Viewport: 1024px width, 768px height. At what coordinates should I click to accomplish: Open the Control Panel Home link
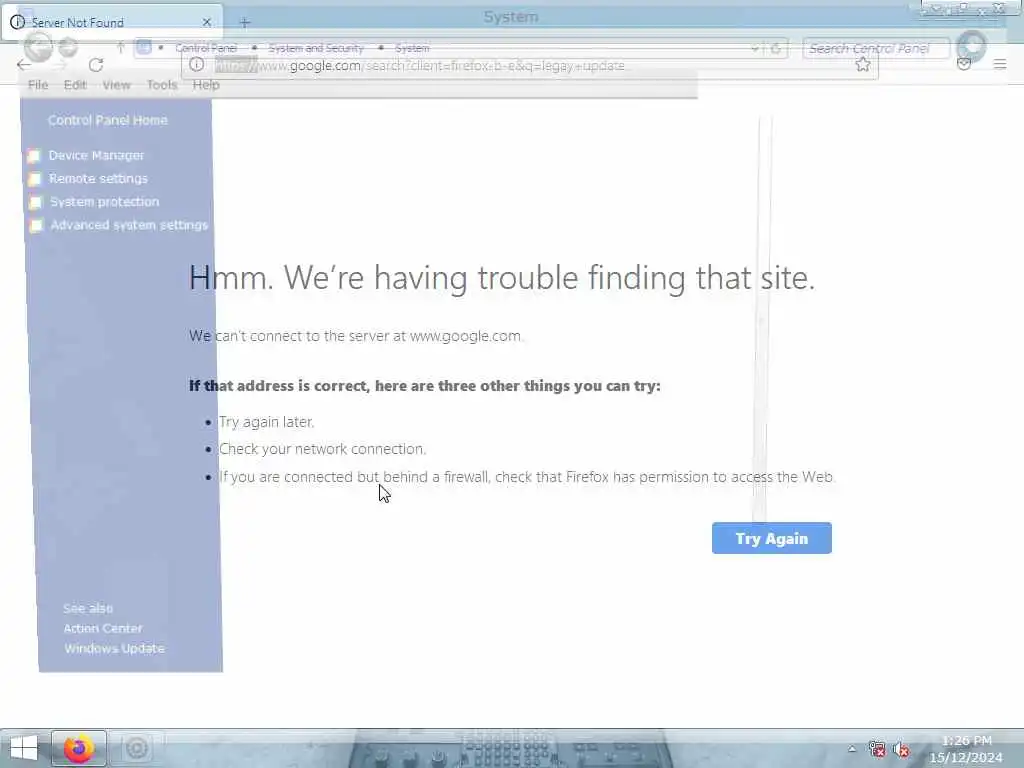(x=108, y=120)
